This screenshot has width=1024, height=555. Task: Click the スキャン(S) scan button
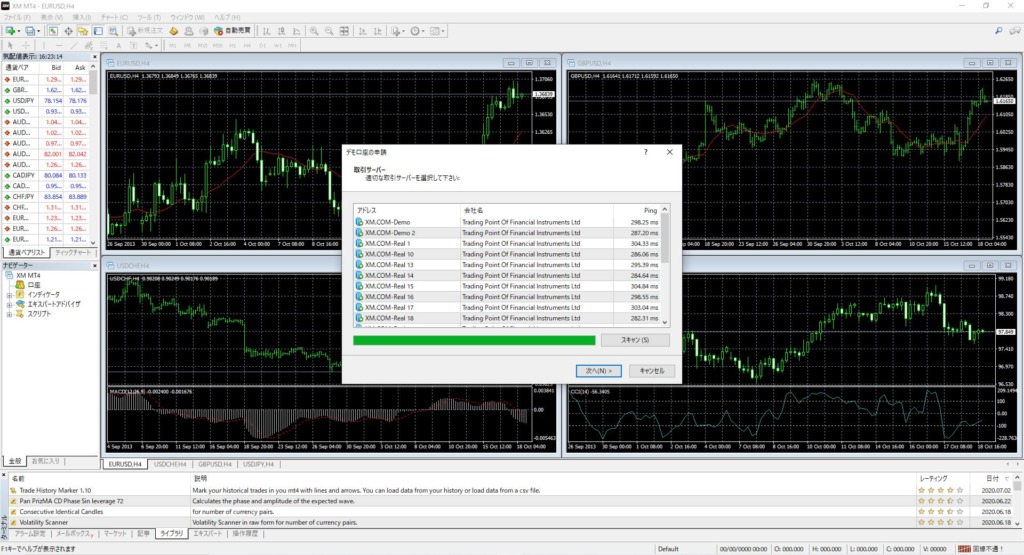[x=635, y=340]
